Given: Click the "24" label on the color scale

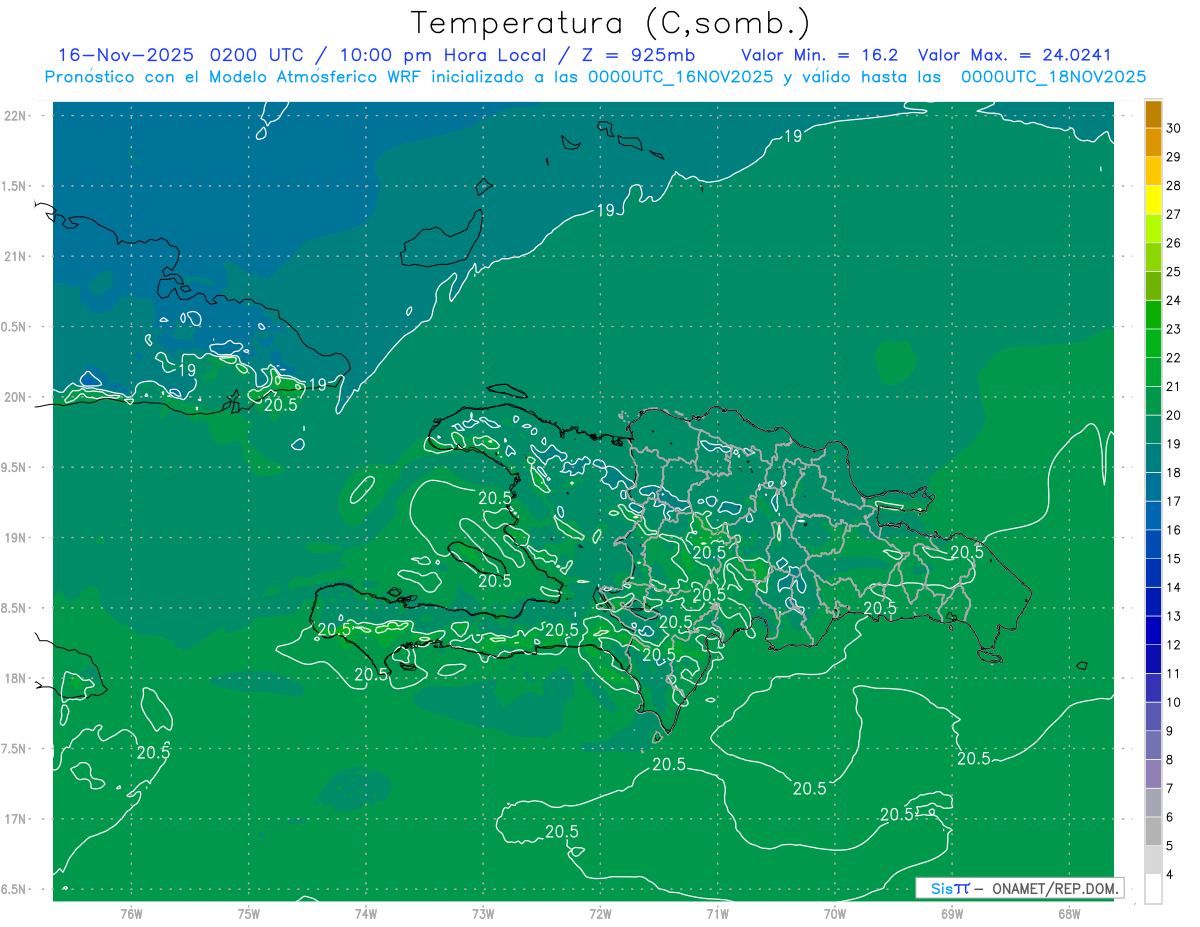Looking at the screenshot, I should point(1173,300).
